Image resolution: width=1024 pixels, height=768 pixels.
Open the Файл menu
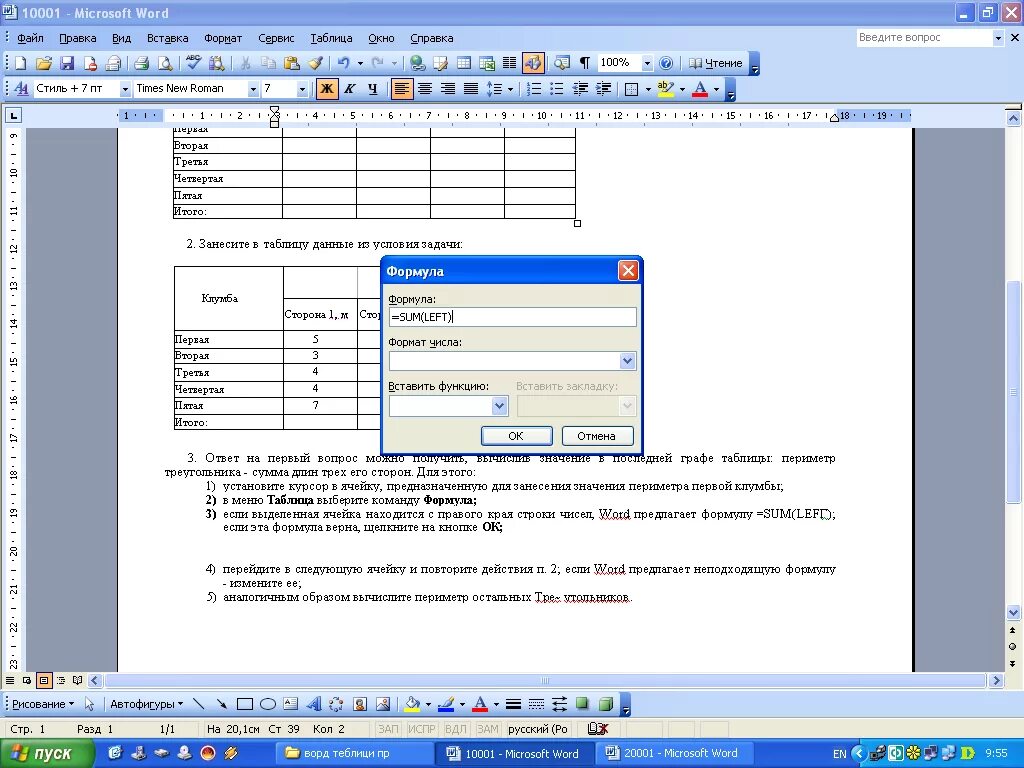(x=30, y=38)
